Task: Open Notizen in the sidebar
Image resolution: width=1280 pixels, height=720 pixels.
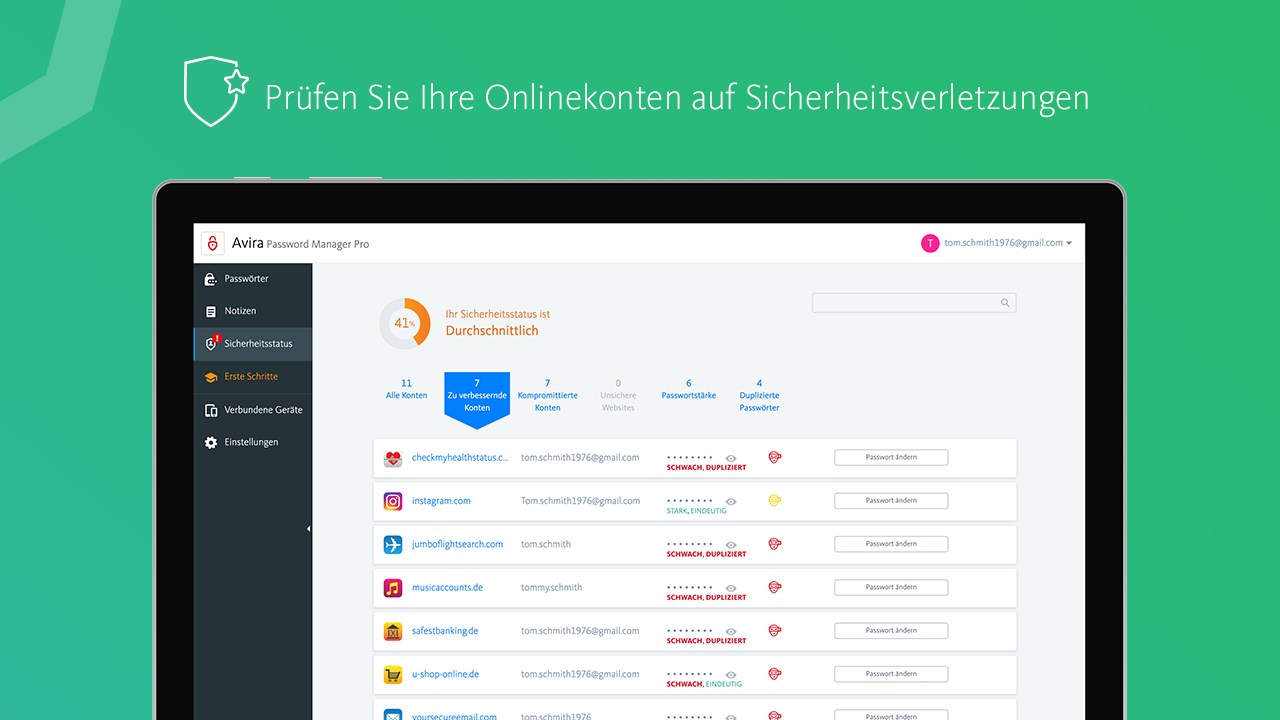Action: pos(253,311)
